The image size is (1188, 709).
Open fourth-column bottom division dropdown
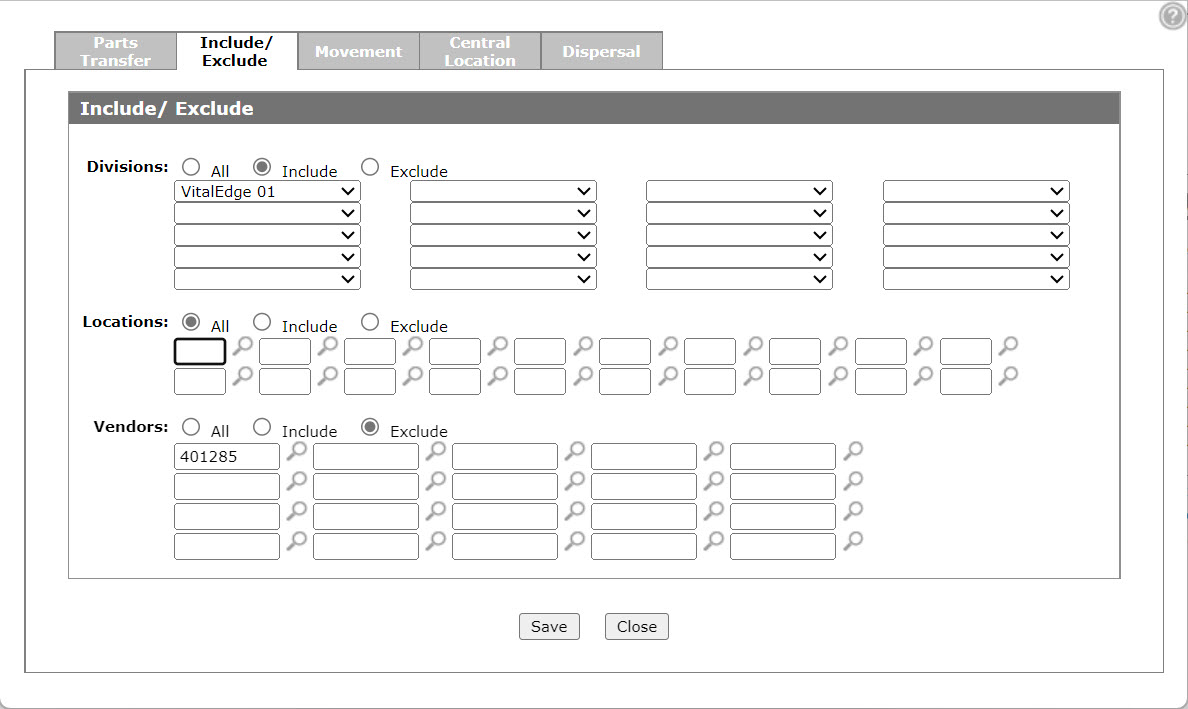[976, 279]
